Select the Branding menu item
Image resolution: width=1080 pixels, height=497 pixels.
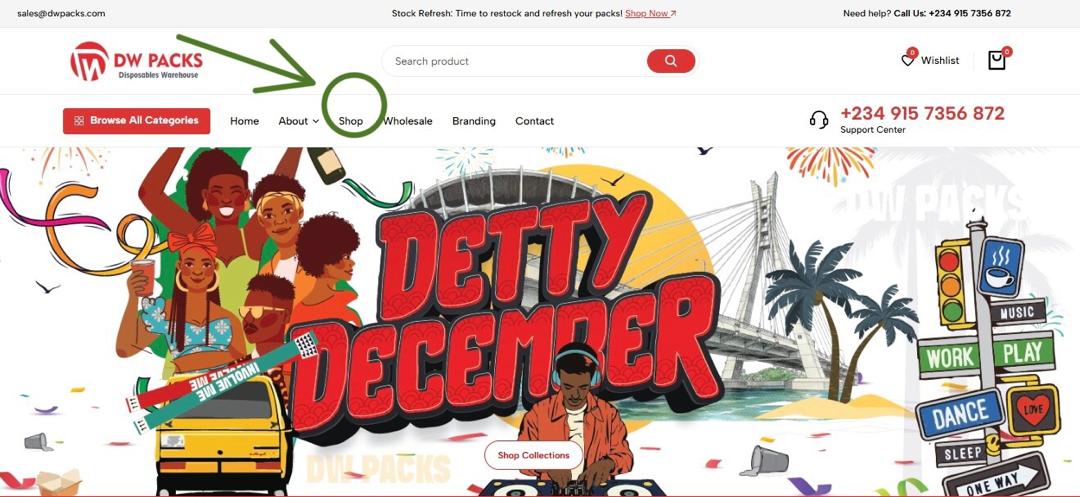coord(474,121)
